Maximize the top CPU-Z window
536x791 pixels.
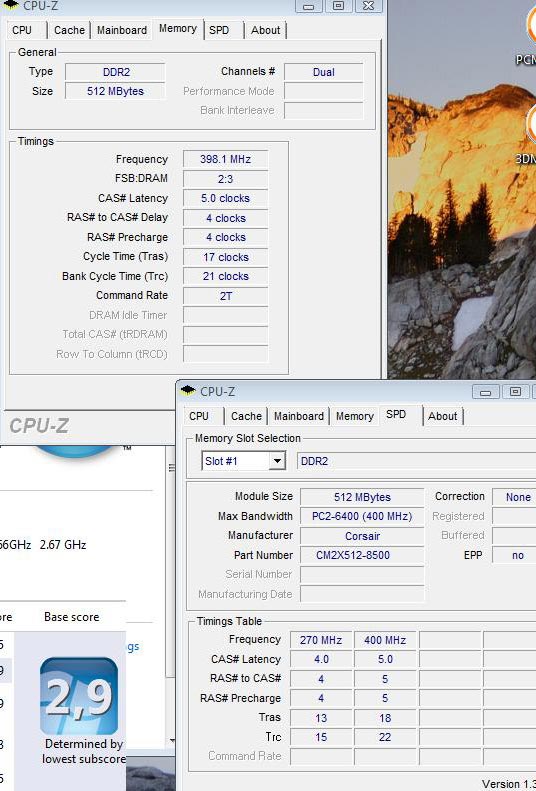tap(338, 6)
